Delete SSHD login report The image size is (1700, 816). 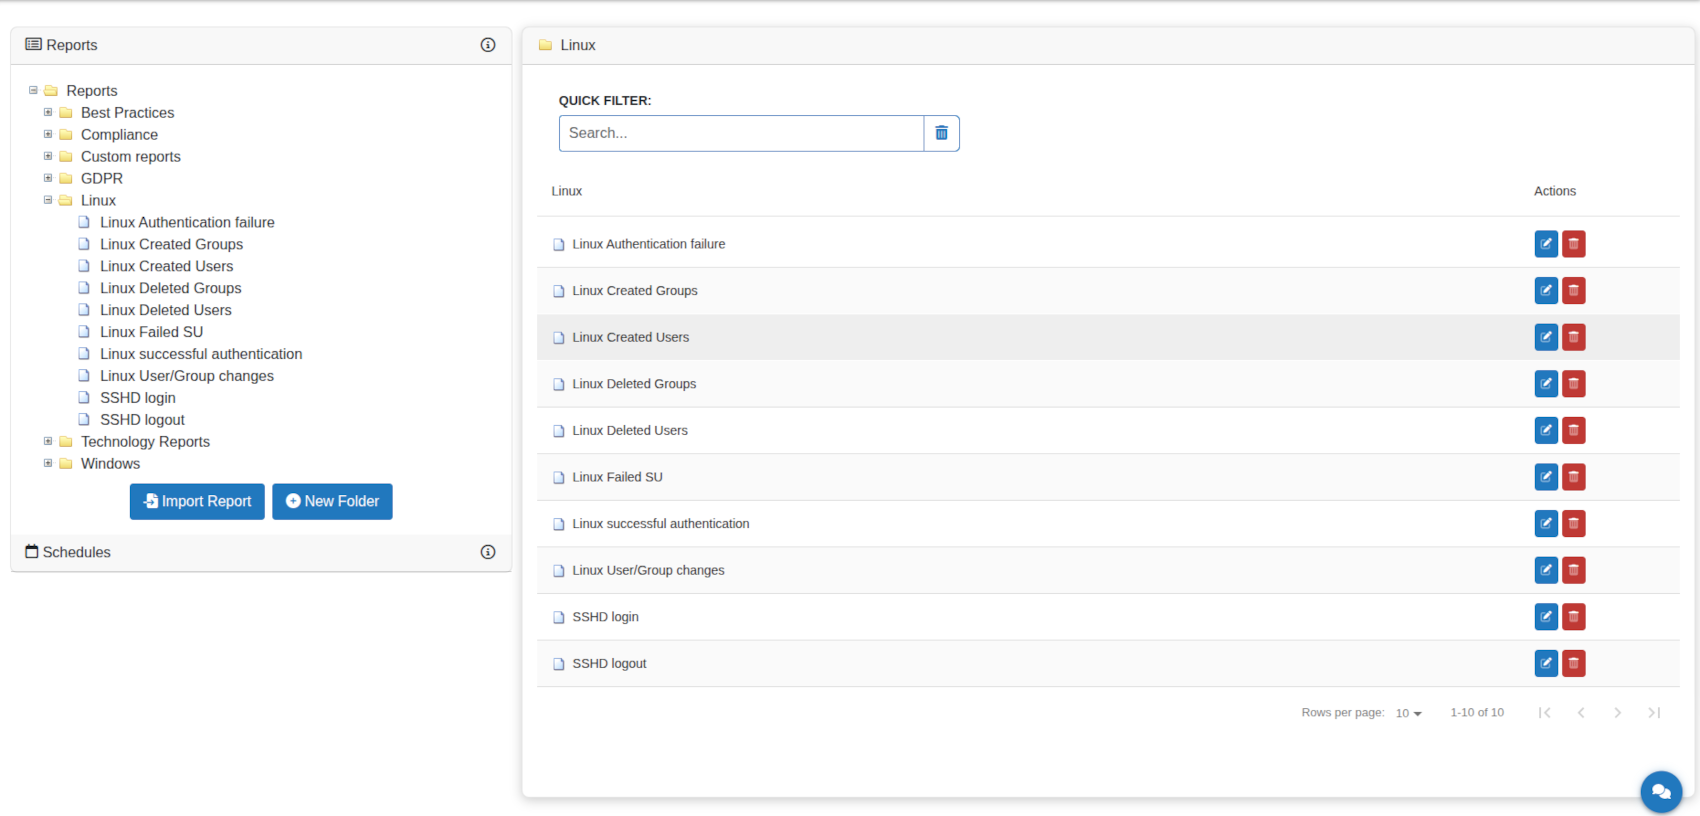pos(1573,617)
